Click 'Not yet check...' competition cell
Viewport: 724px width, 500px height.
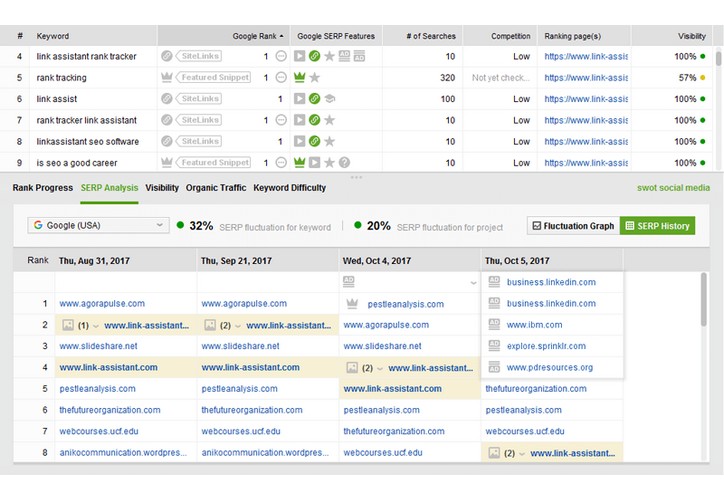[x=501, y=78]
